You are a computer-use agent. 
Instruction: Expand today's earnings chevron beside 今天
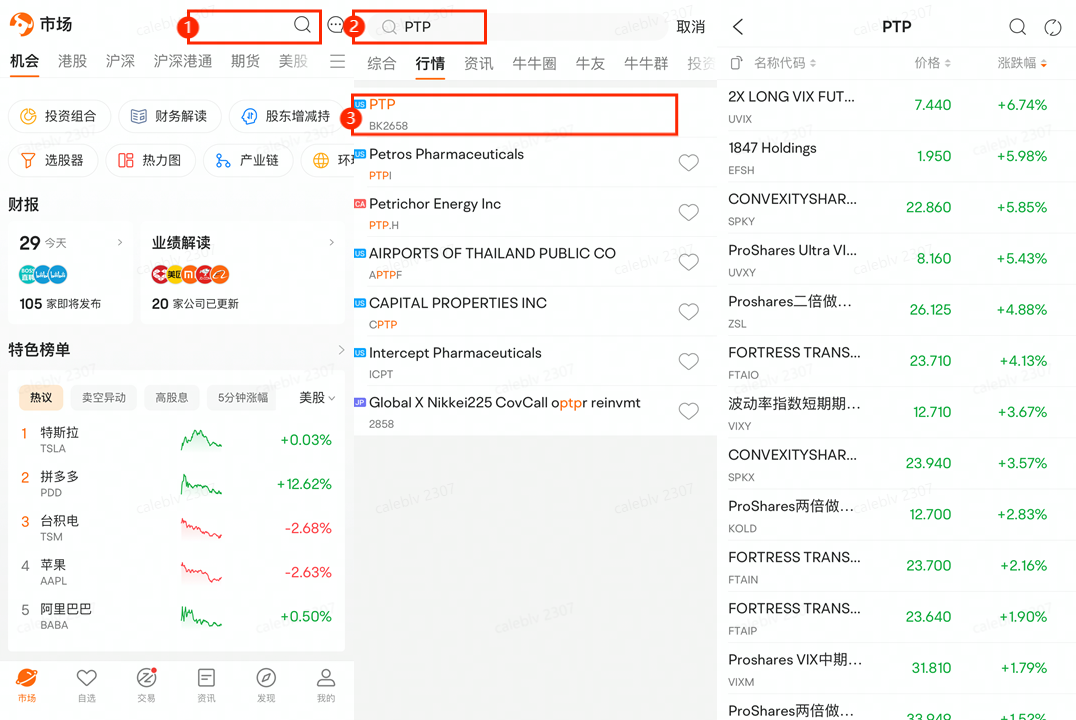pos(120,242)
